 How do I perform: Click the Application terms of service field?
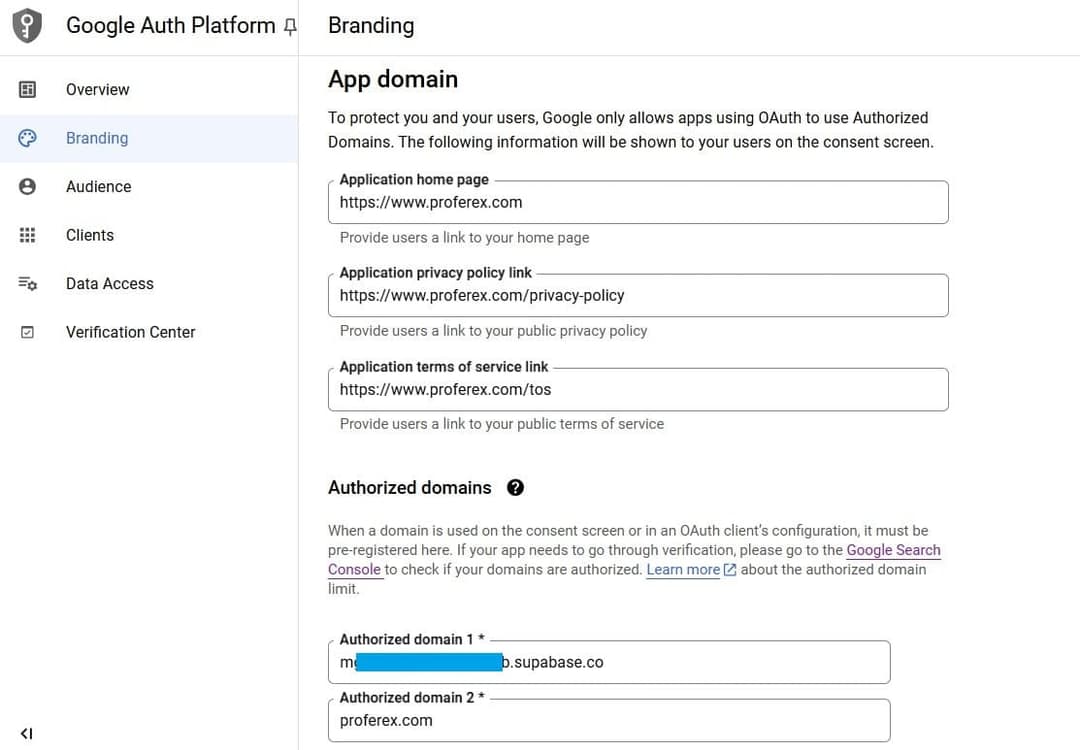click(637, 389)
